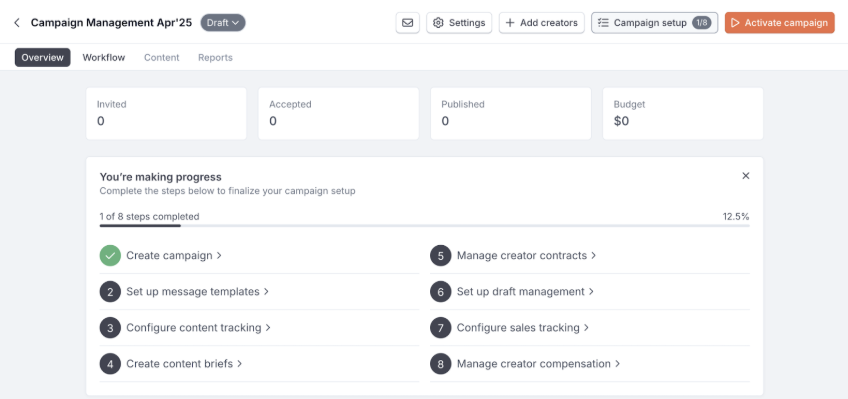Click step number 3 circle
This screenshot has height=399, width=848.
click(110, 328)
